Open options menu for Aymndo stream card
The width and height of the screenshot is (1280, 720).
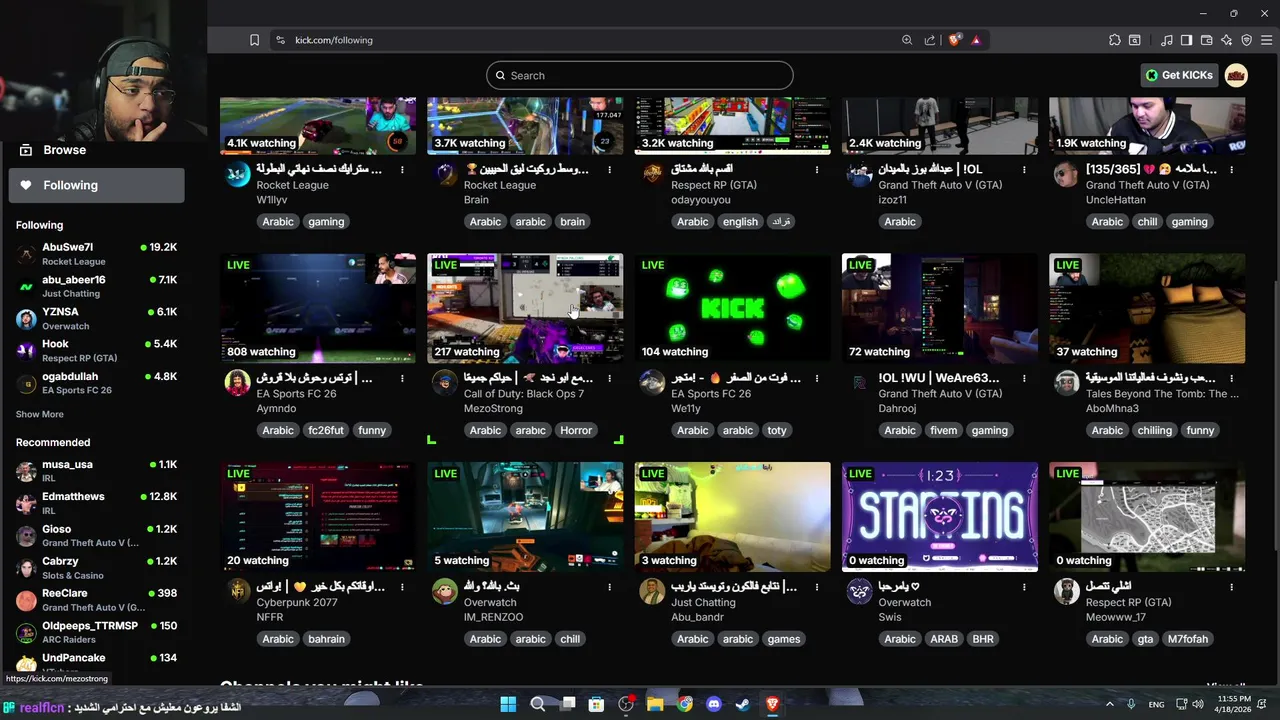[402, 379]
